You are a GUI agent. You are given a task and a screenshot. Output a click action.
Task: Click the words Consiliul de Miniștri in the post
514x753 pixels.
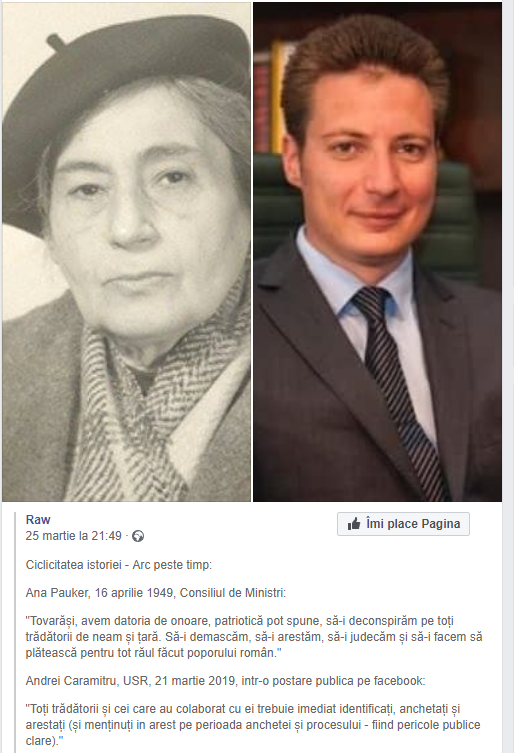[x=233, y=593]
